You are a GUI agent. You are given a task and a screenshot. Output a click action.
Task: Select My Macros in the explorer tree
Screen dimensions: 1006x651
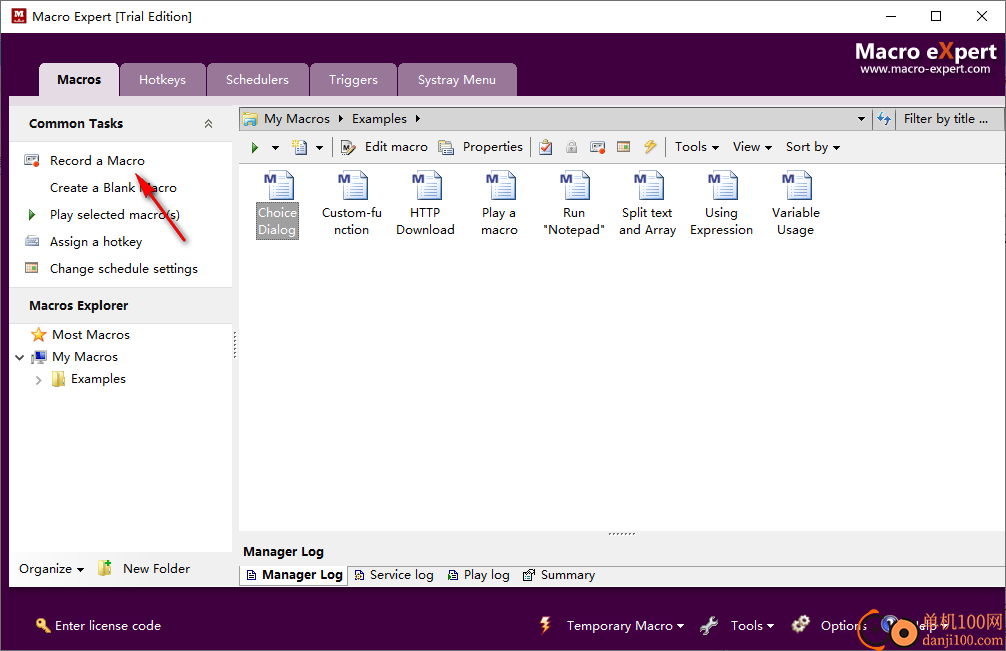tap(85, 357)
